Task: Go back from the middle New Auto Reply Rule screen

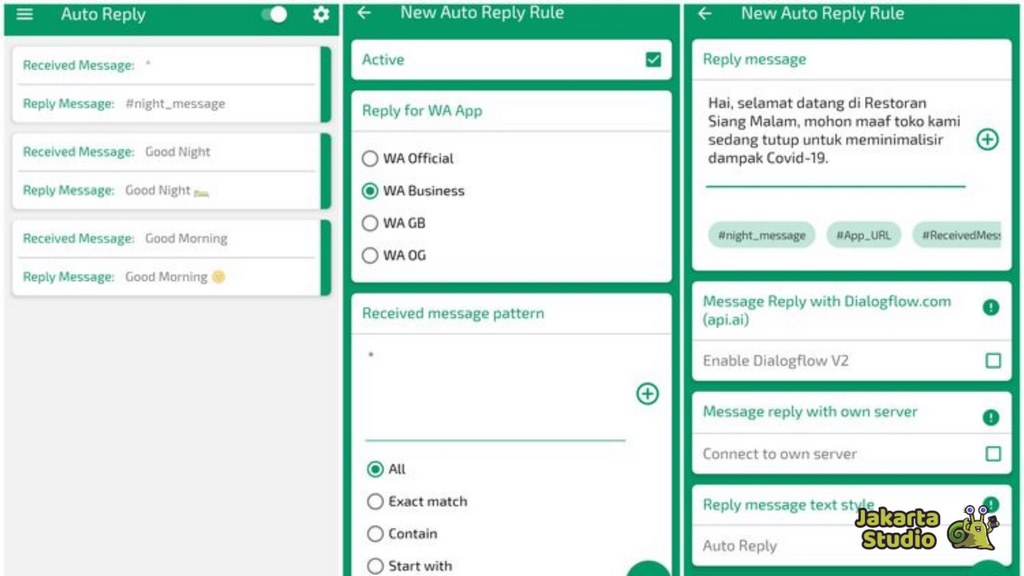Action: (x=364, y=13)
